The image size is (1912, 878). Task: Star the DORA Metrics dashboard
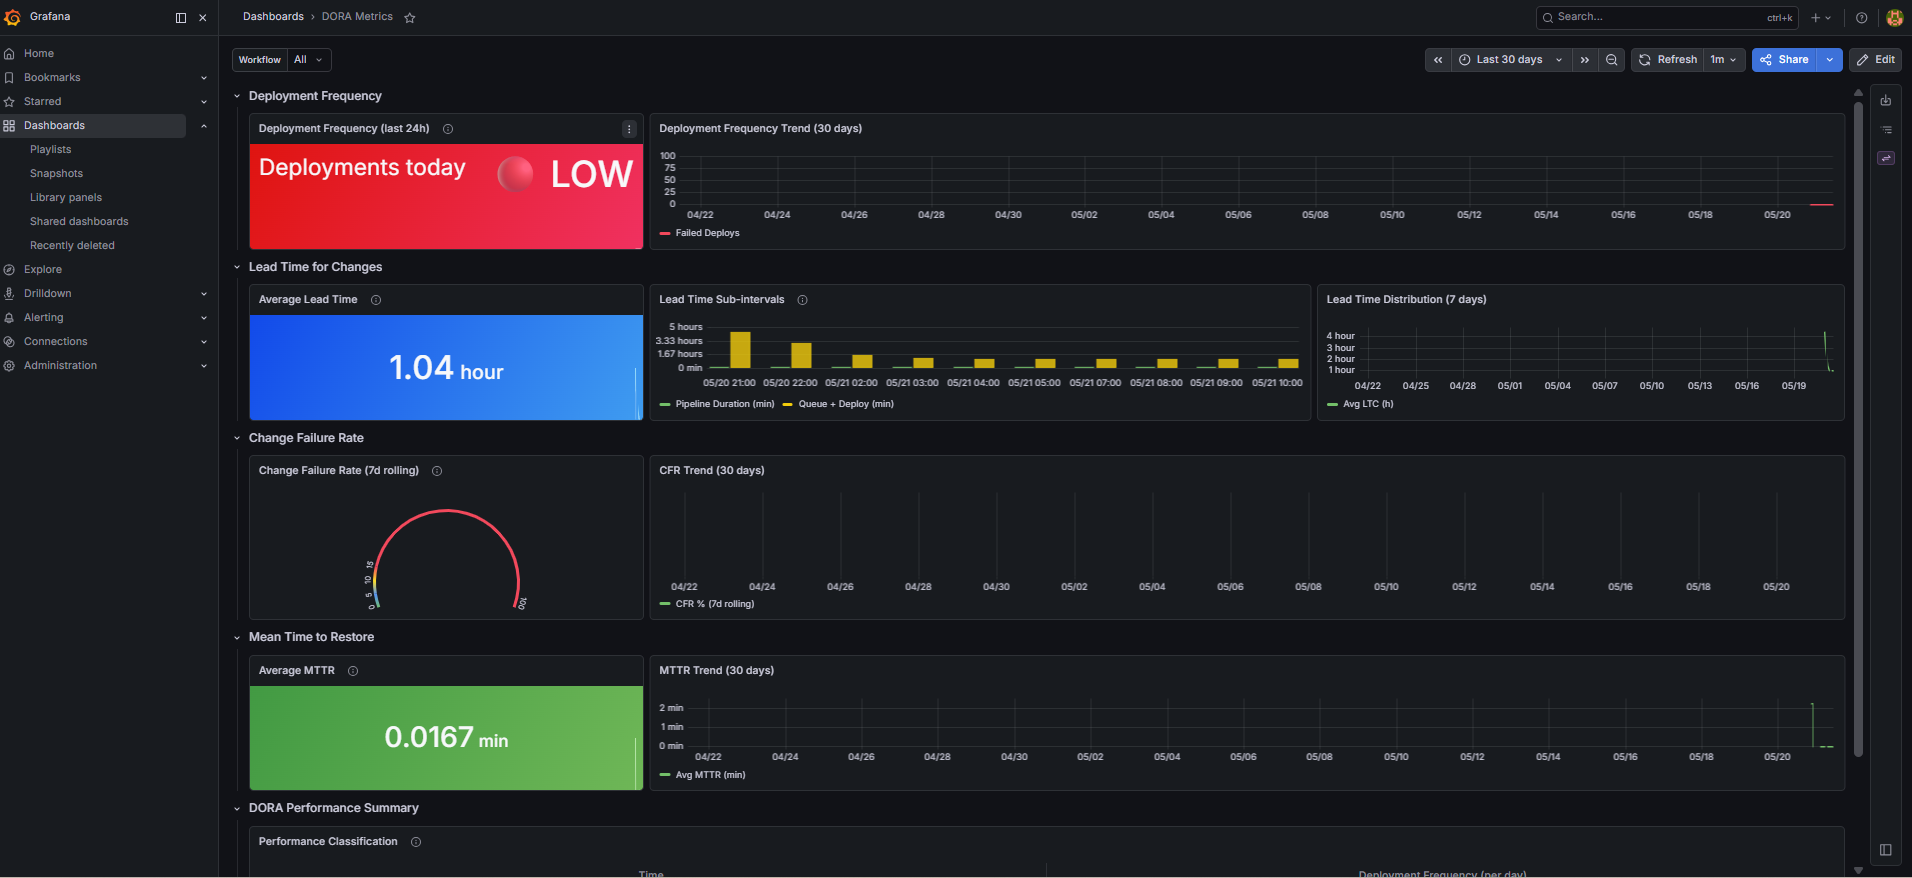click(409, 18)
